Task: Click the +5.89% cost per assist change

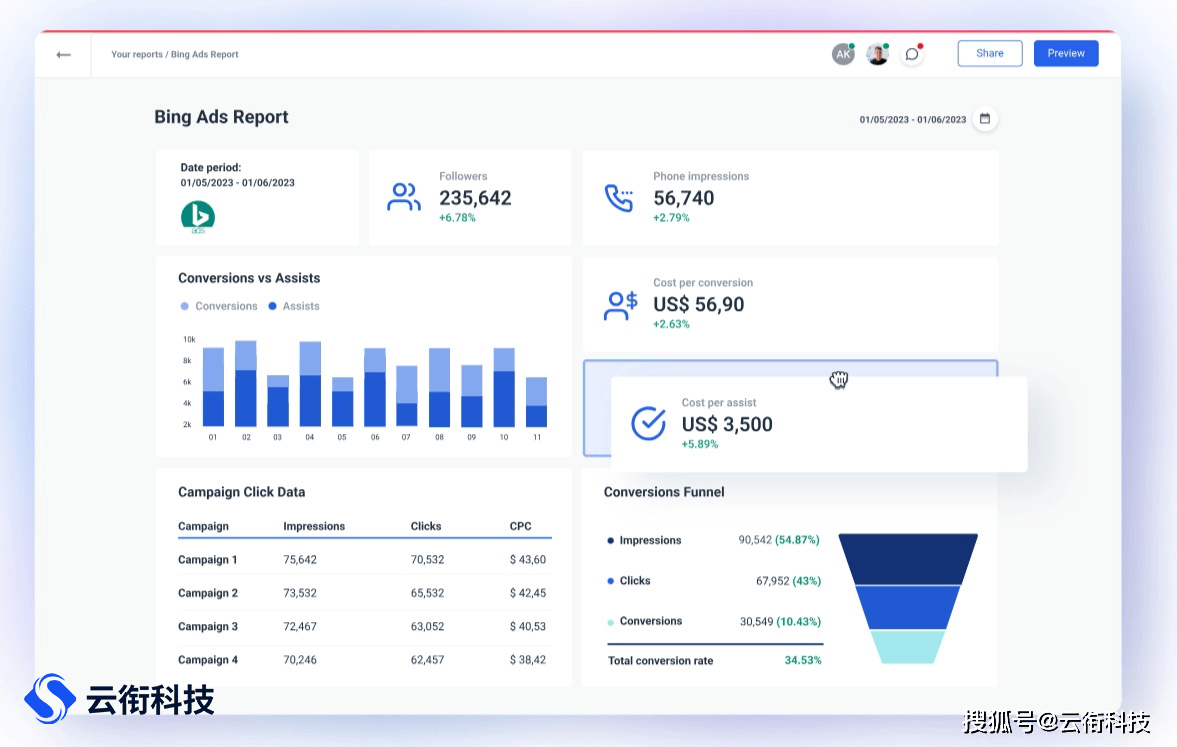Action: coord(700,444)
